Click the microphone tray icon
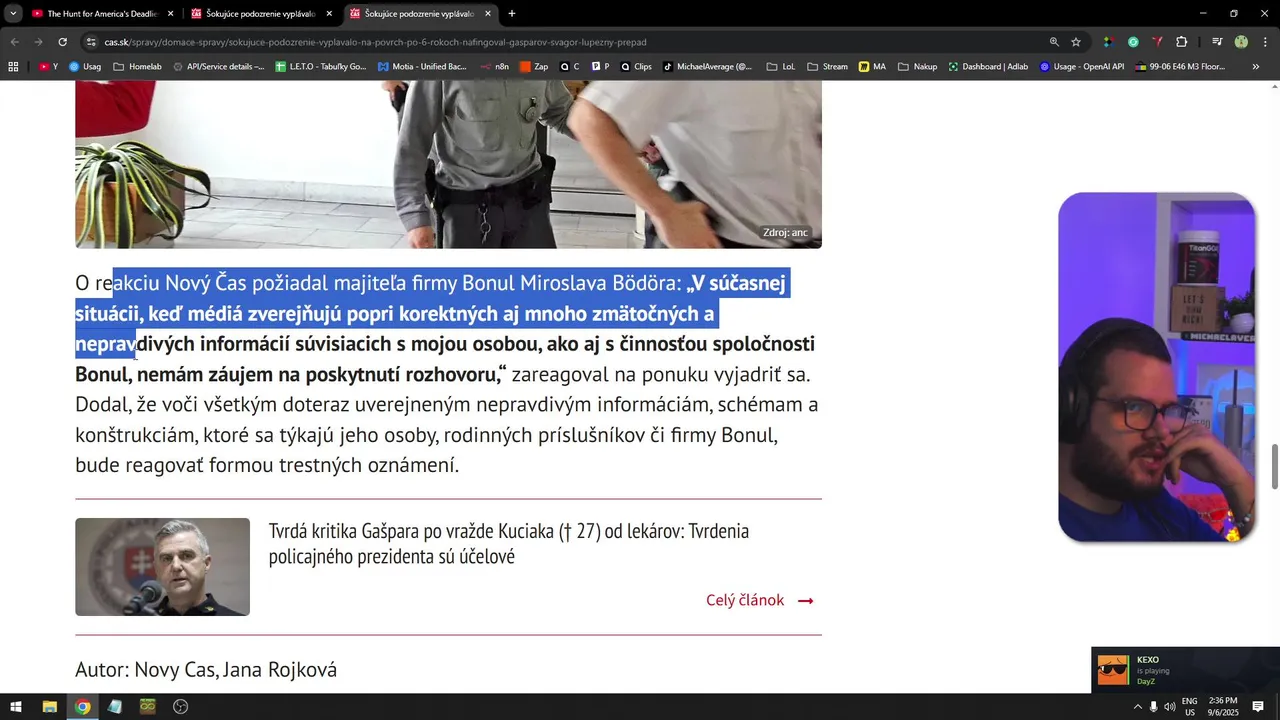The width and height of the screenshot is (1280, 720). (x=1154, y=706)
